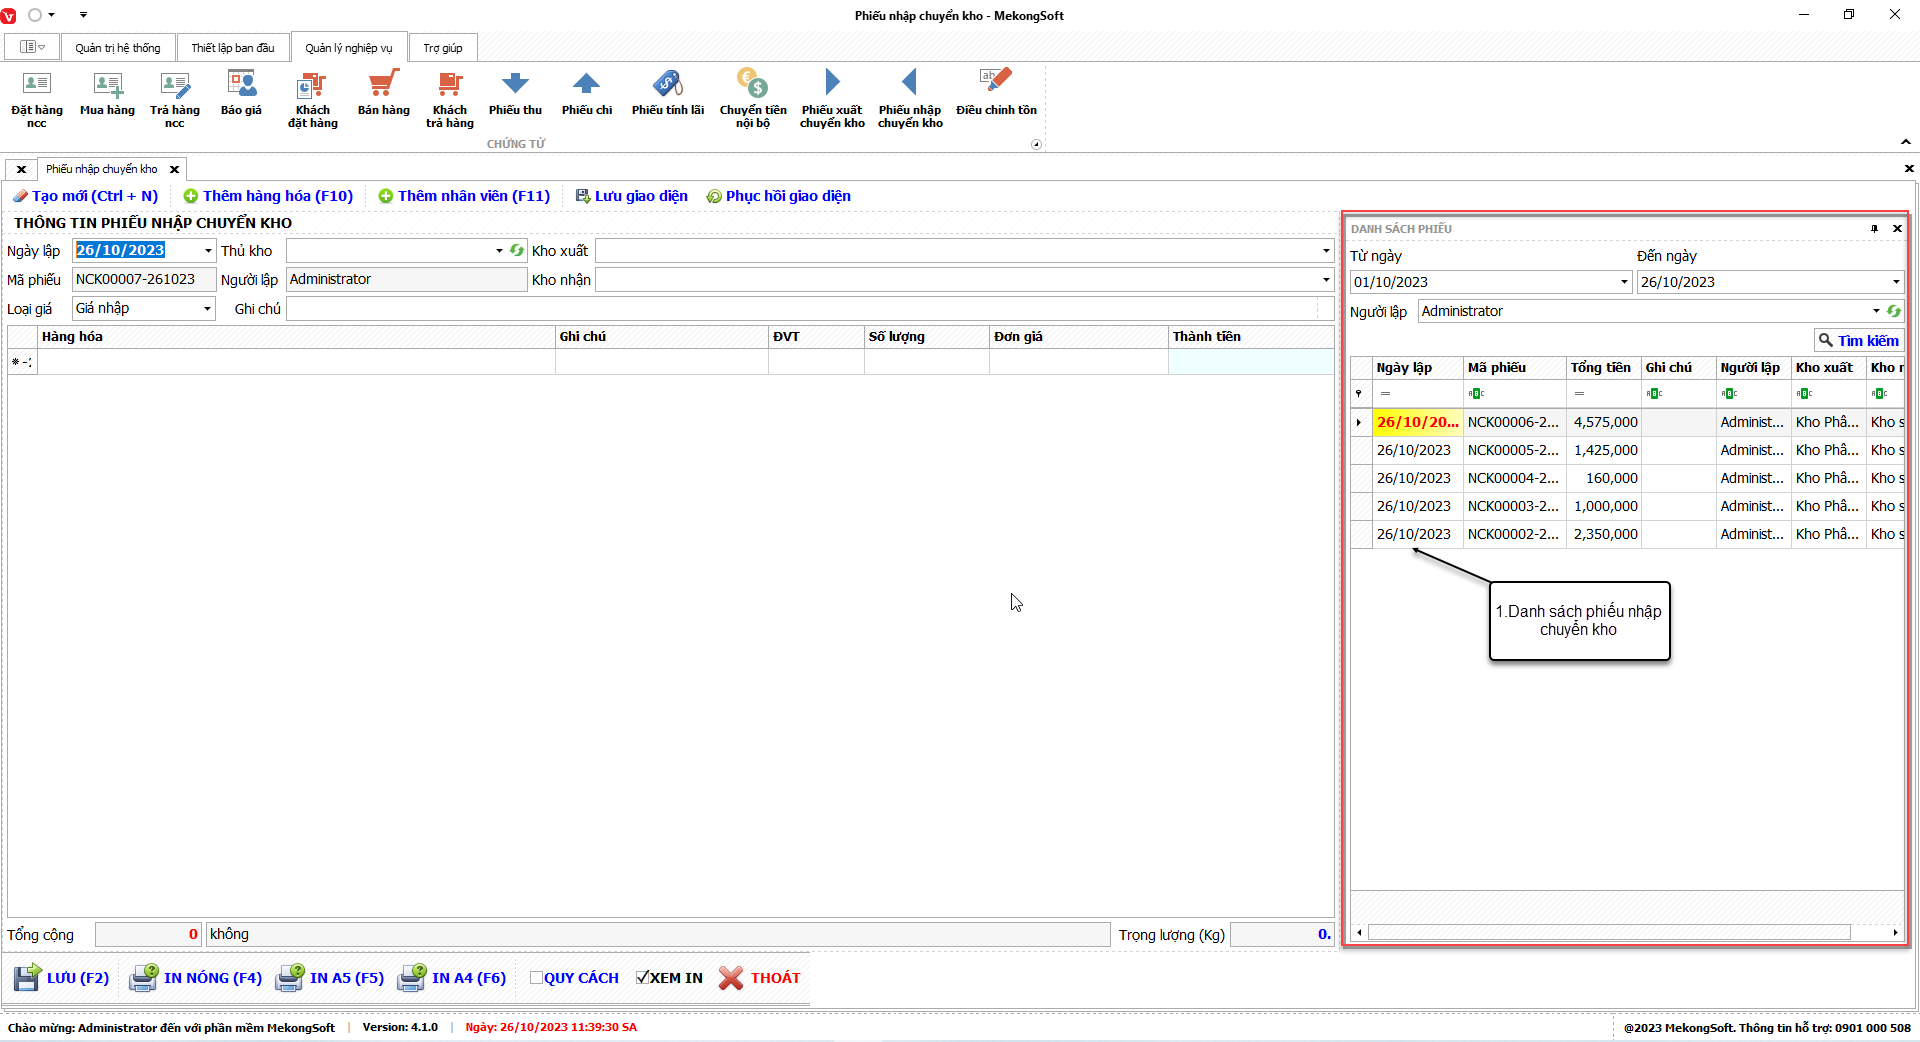Image resolution: width=1920 pixels, height=1042 pixels.
Task: Switch to Quản trị hệ thống tab
Action: point(117,48)
